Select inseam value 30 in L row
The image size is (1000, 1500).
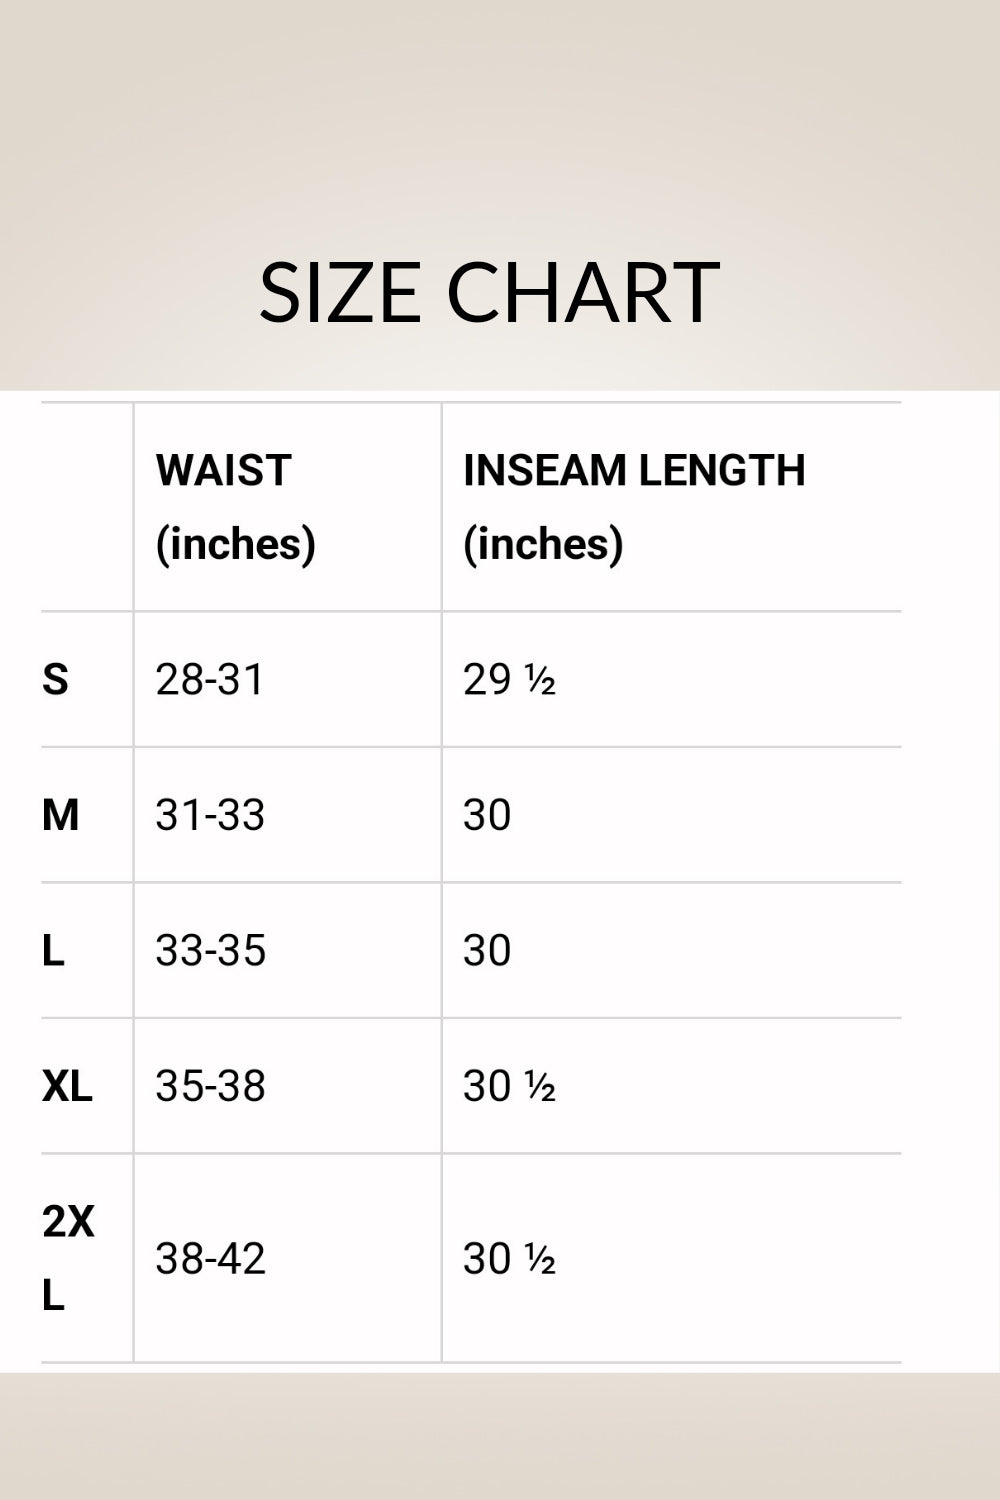click(x=487, y=951)
